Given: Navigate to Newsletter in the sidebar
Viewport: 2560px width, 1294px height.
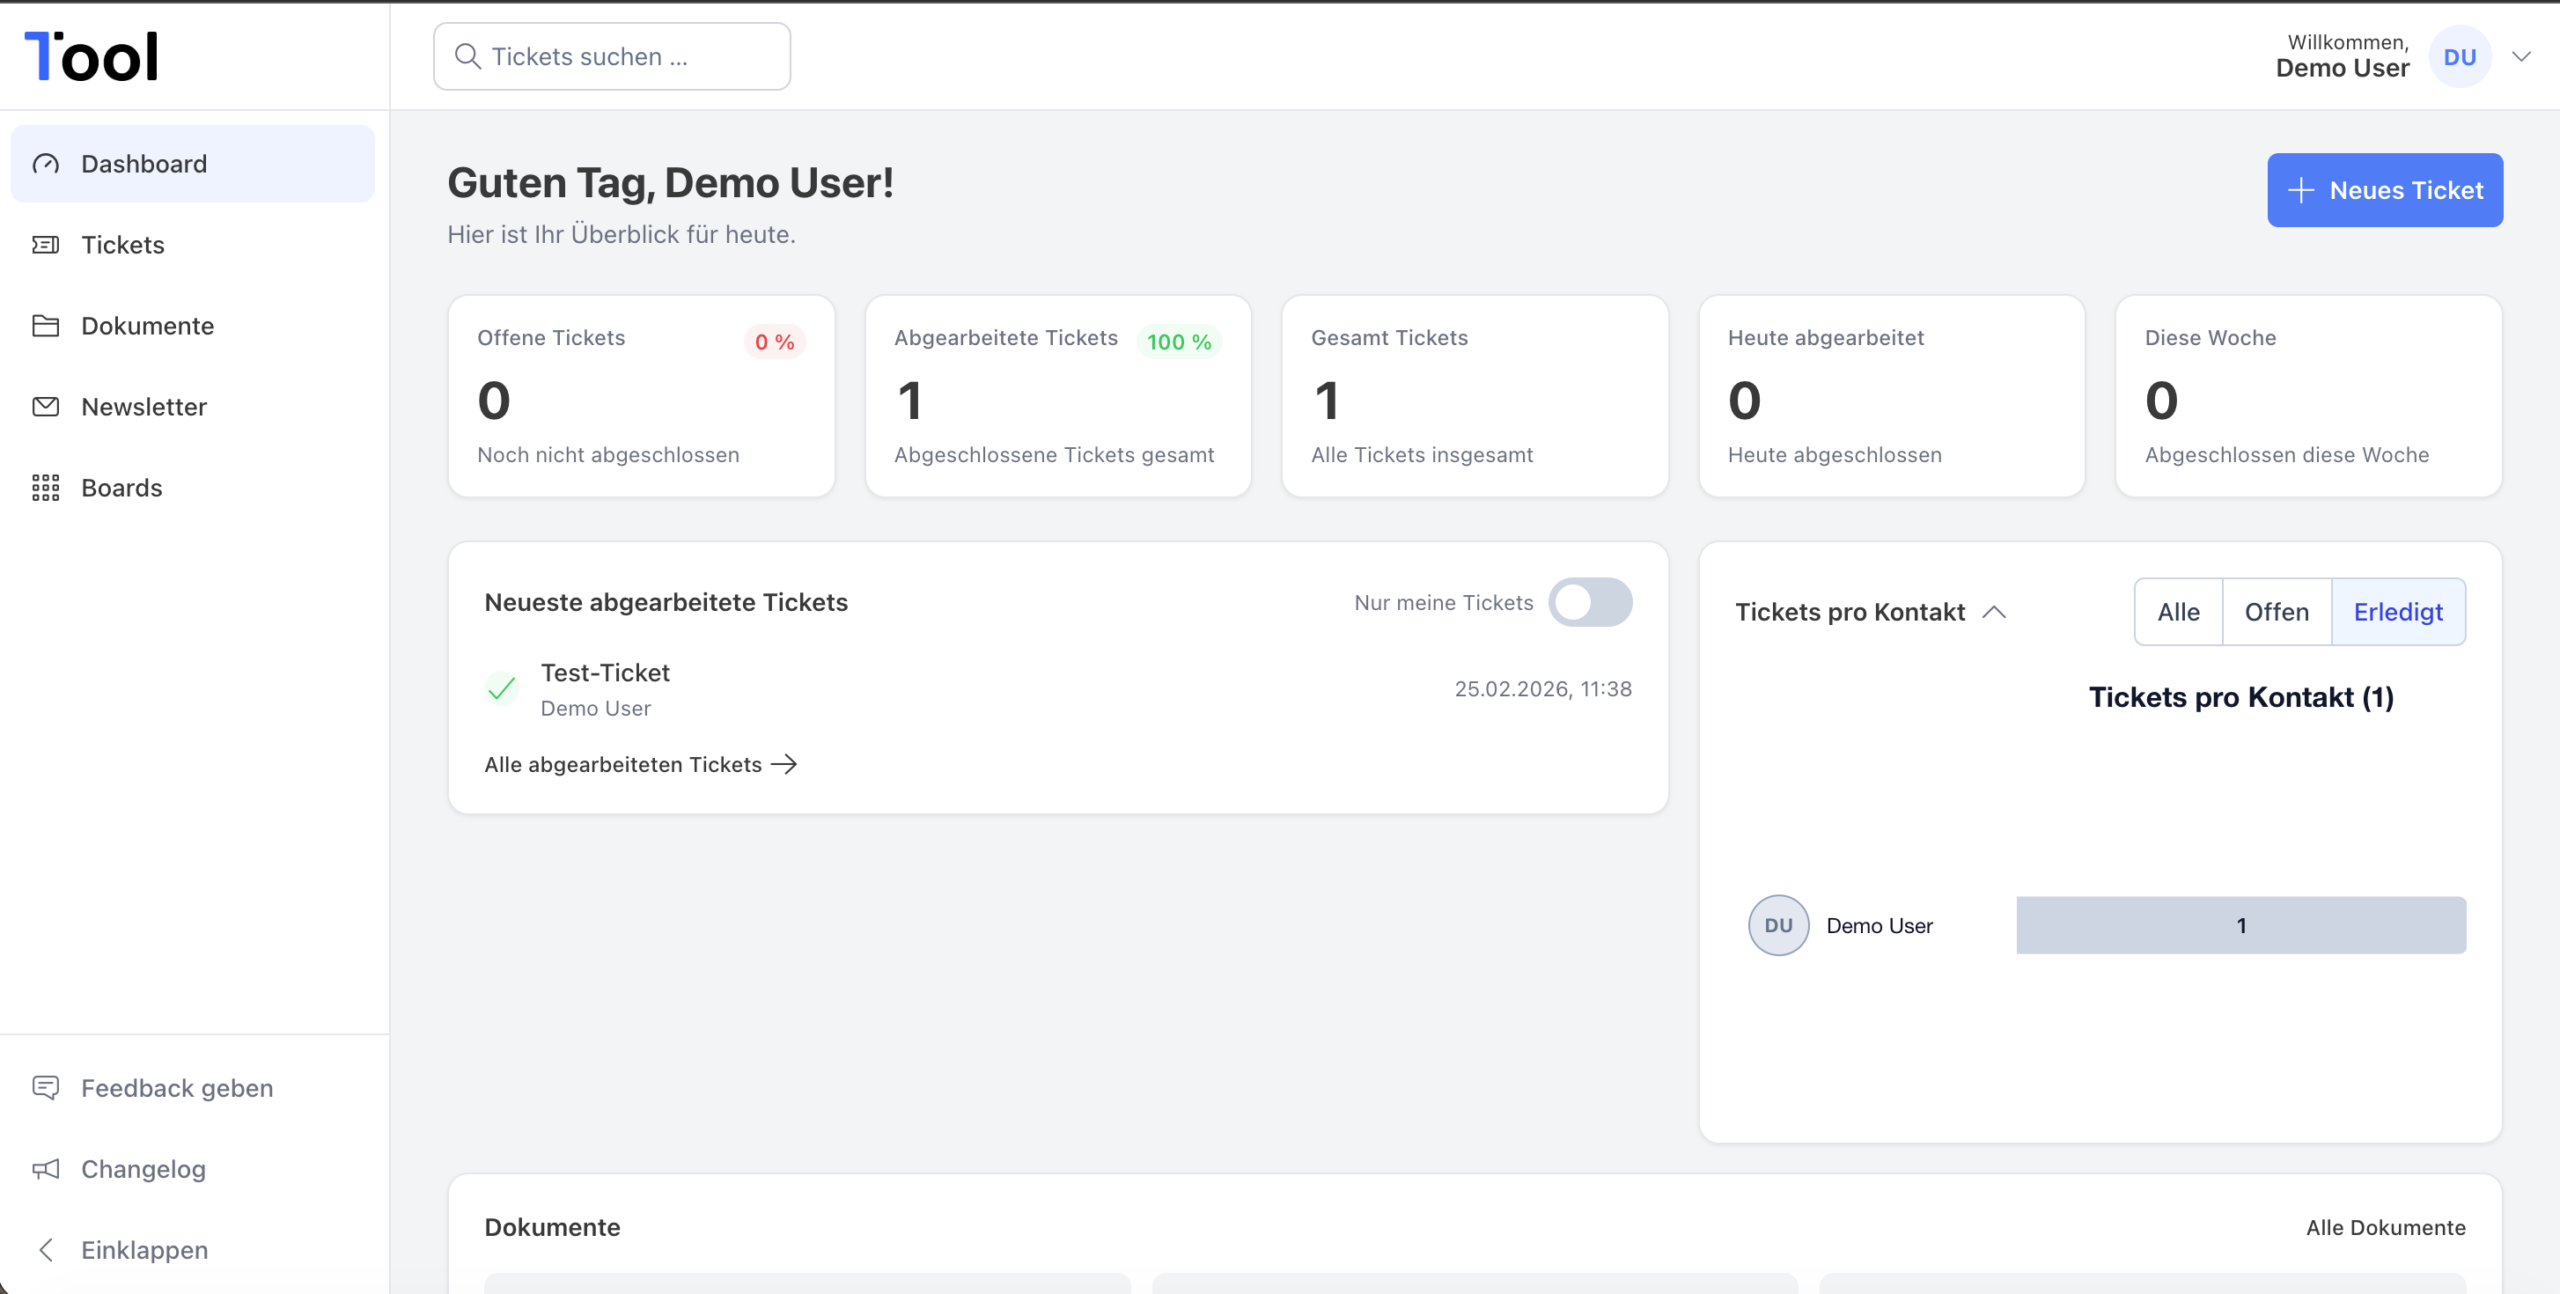Looking at the screenshot, I should (x=193, y=407).
